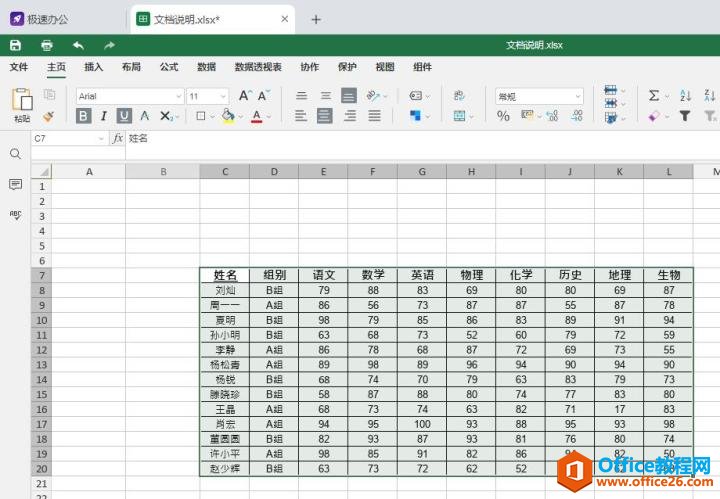Run spell check from left sidebar
720x499 pixels.
point(15,214)
